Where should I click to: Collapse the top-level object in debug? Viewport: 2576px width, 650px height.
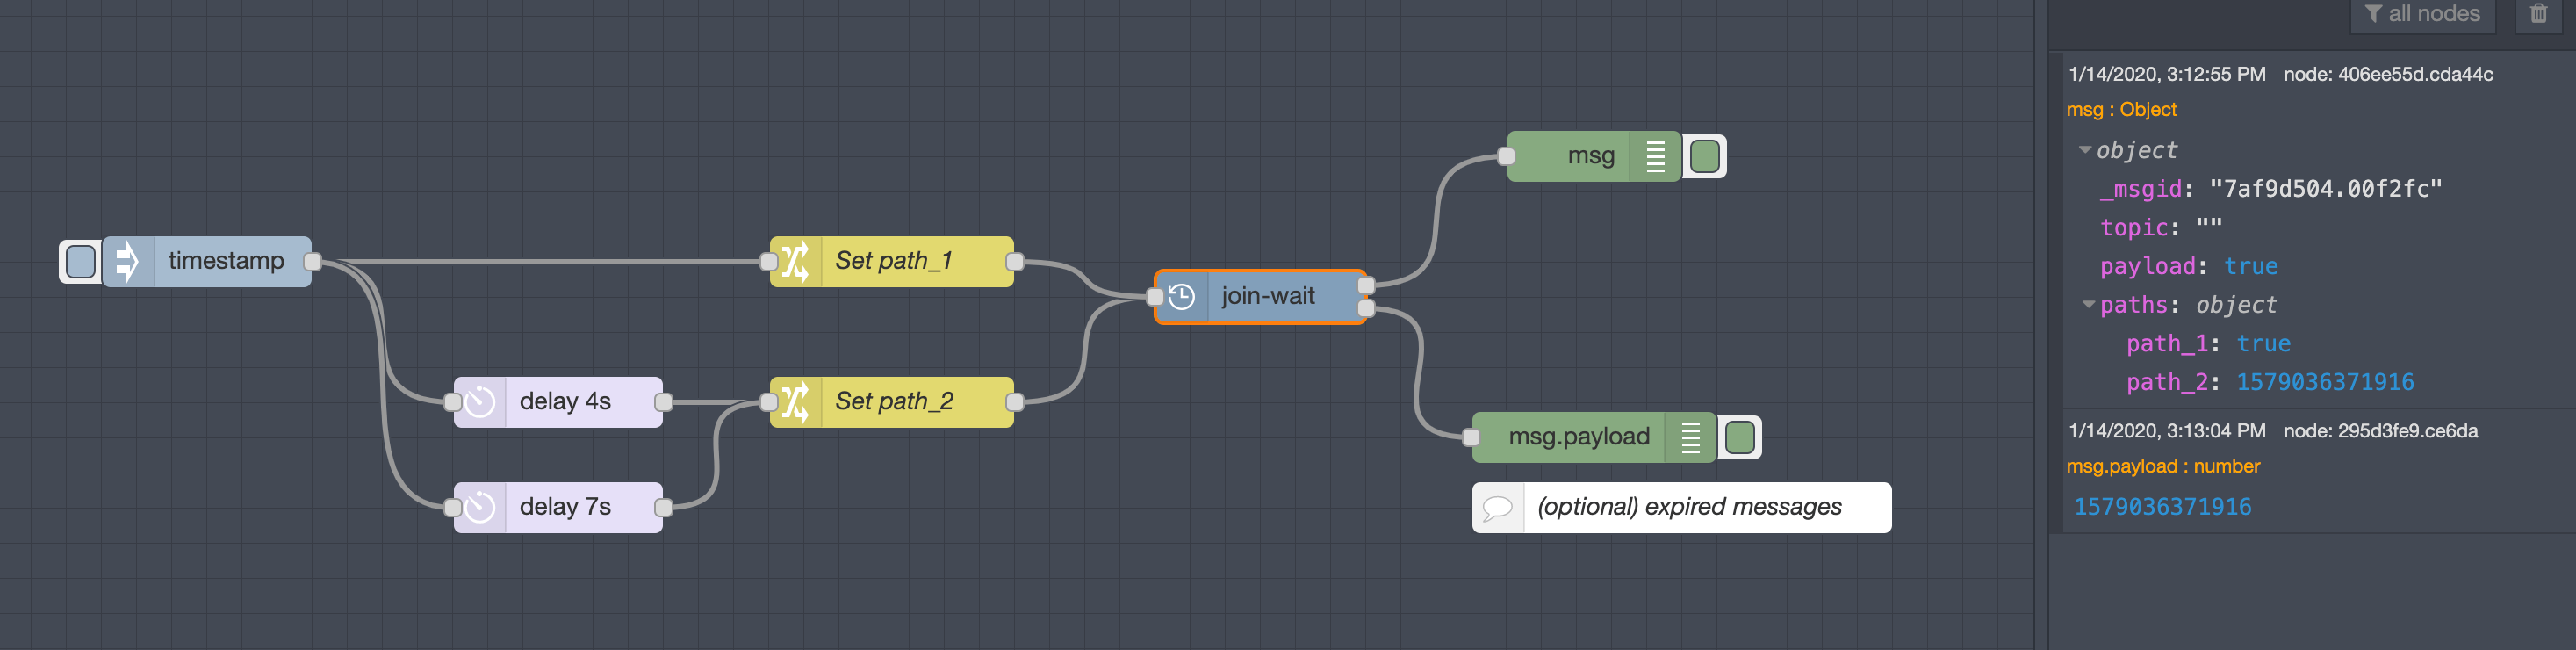point(2084,150)
